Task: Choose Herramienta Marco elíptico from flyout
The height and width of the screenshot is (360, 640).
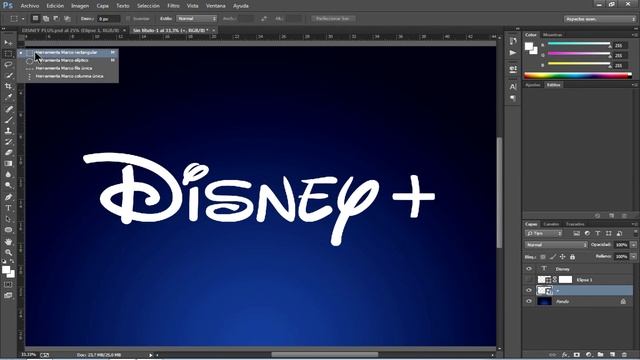Action: (x=67, y=60)
